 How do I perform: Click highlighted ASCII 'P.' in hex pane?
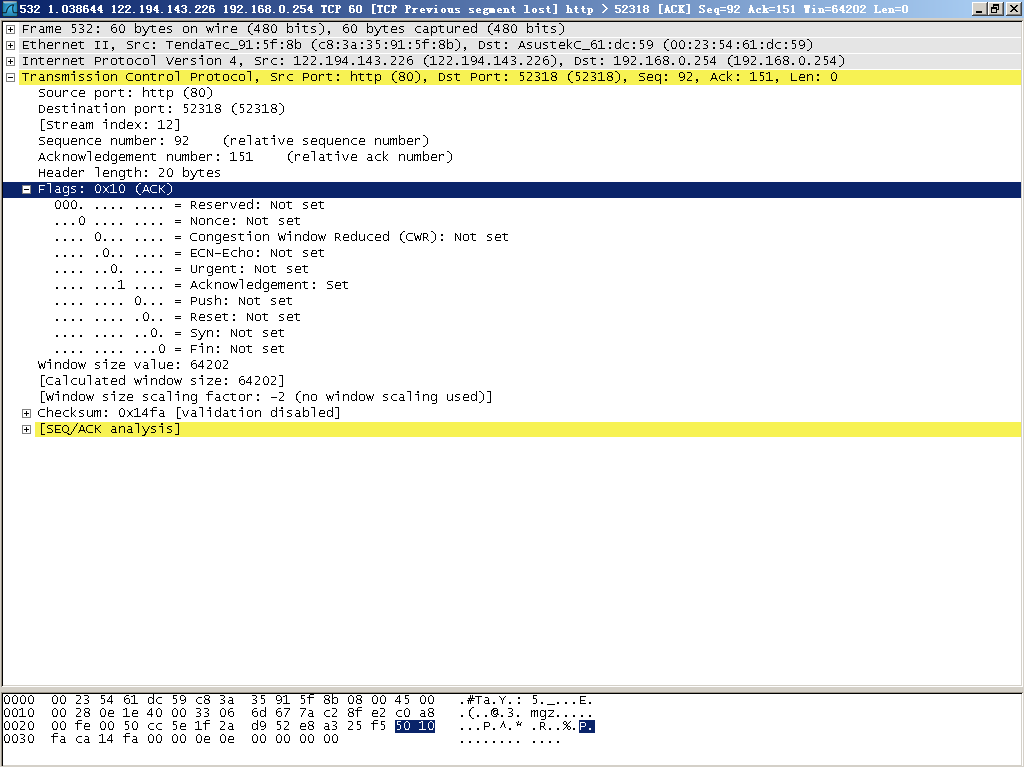[x=586, y=726]
